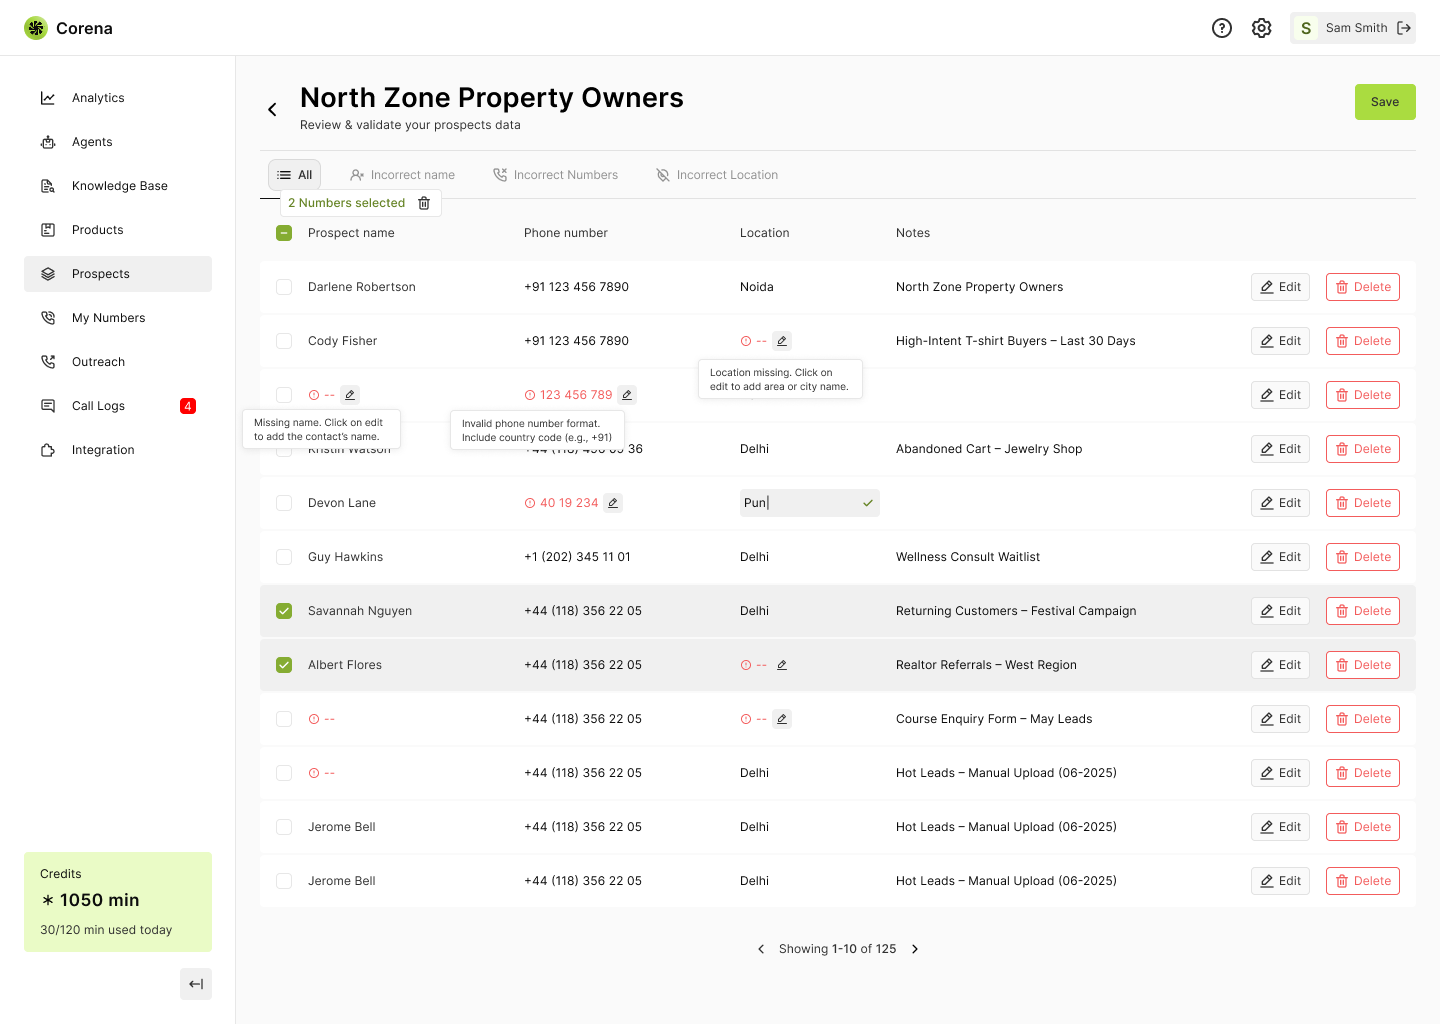The width and height of the screenshot is (1440, 1024).
Task: Switch to the Incorrect Numbers tab
Action: 555,175
